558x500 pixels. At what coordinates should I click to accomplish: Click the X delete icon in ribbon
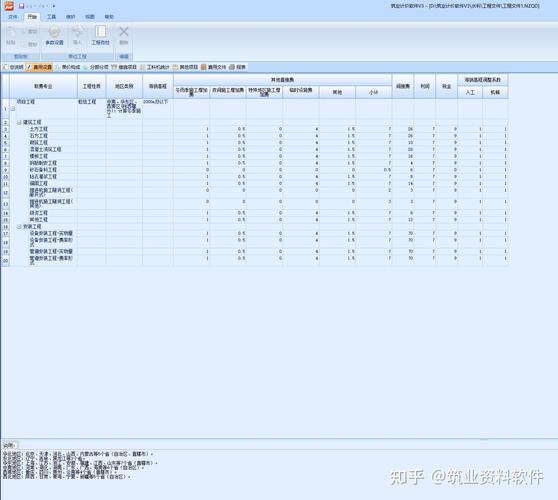tap(123, 32)
